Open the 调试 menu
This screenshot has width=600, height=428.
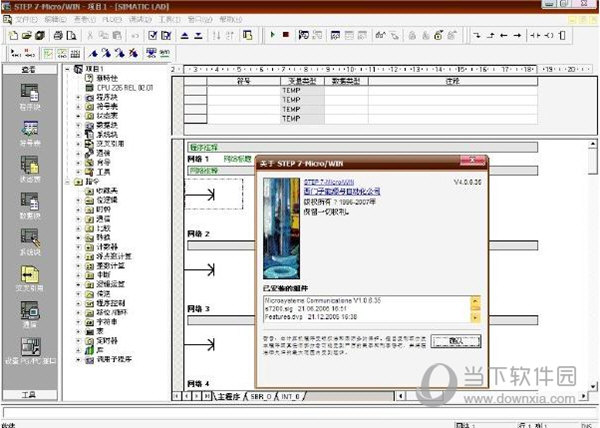140,19
